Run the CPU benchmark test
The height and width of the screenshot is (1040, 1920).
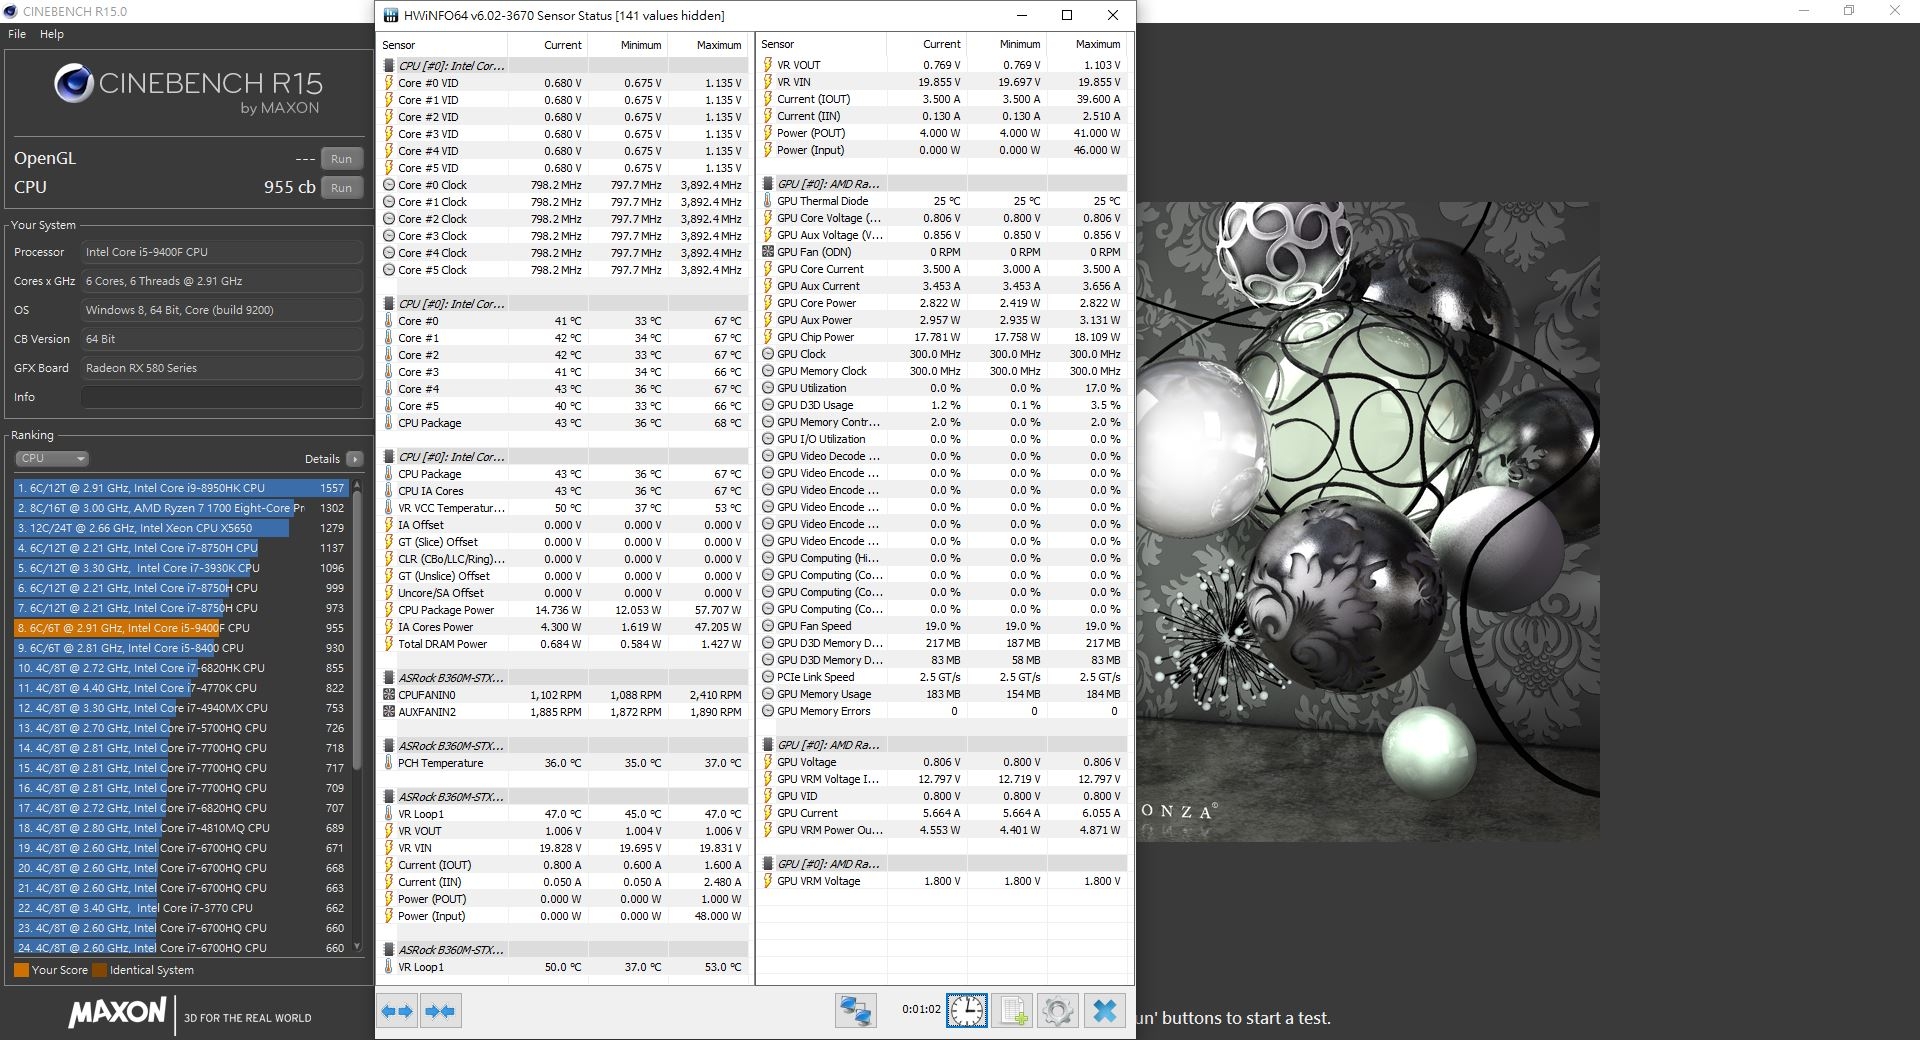click(341, 188)
